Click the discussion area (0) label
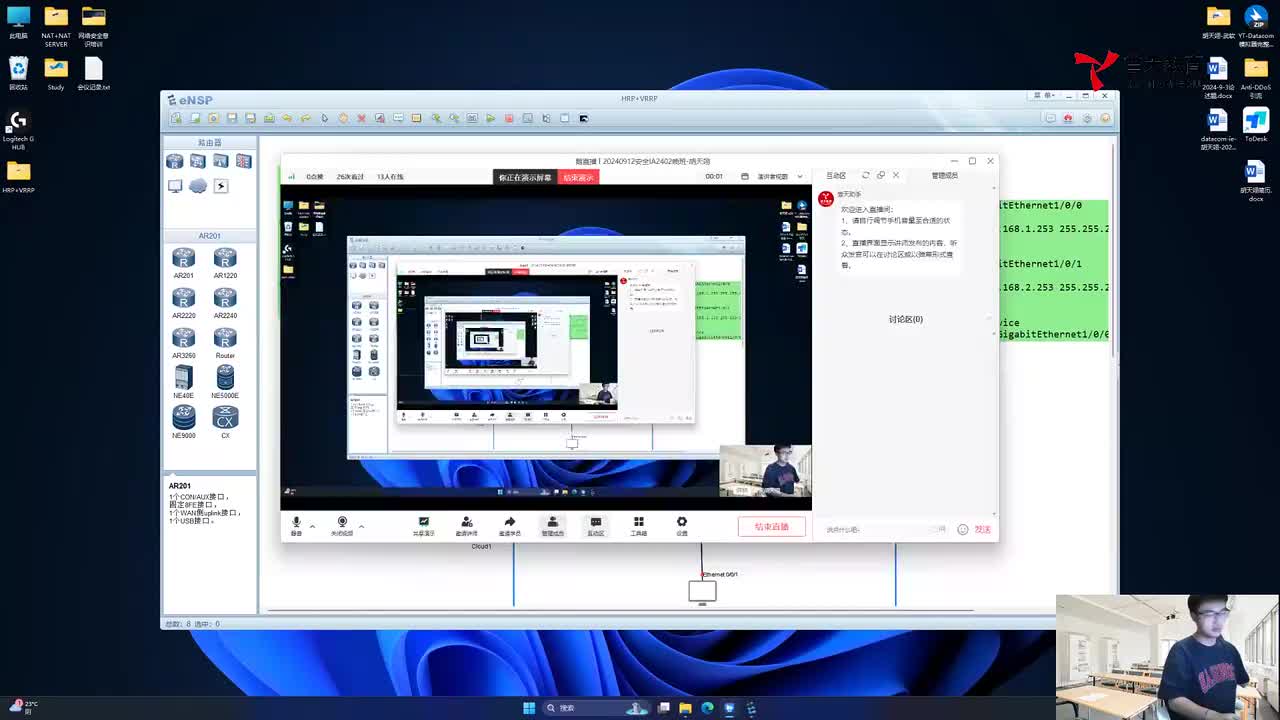 [x=906, y=319]
